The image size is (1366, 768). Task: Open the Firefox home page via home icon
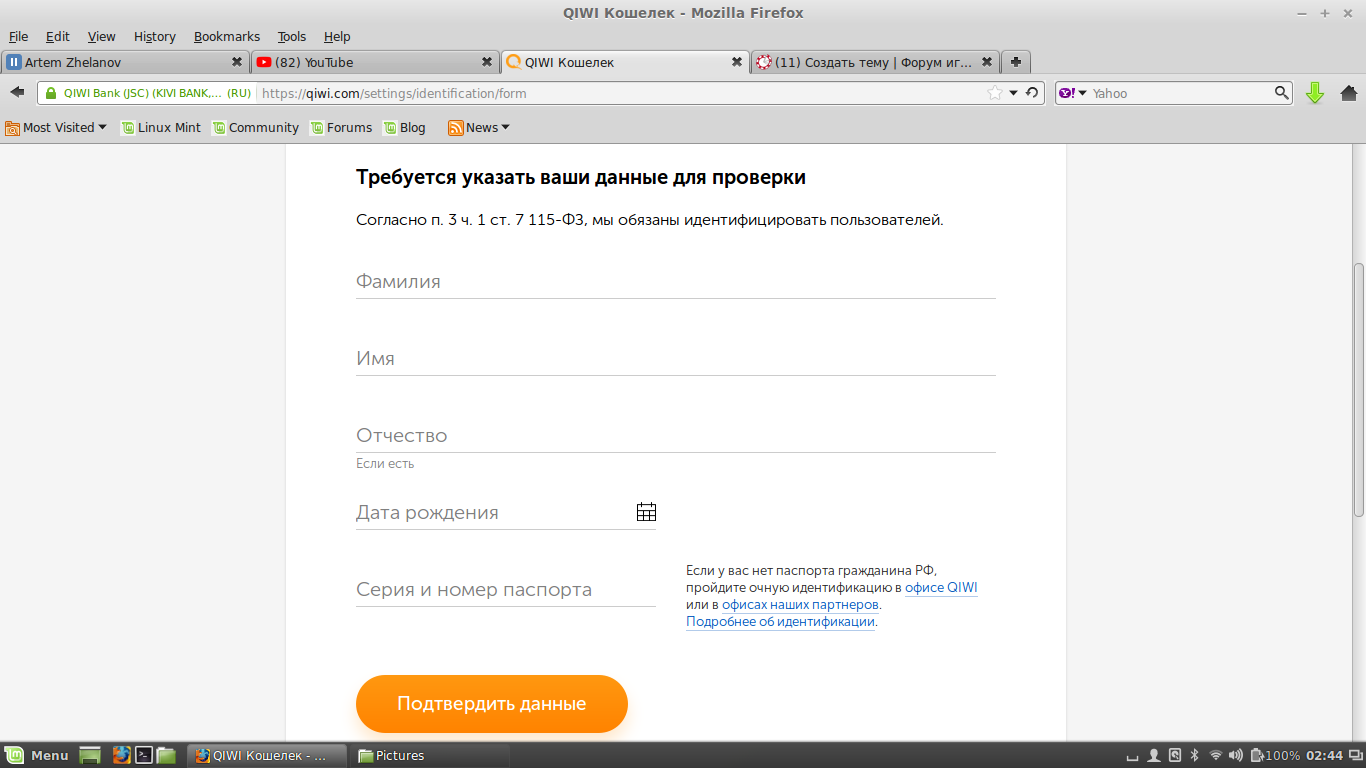[1349, 93]
